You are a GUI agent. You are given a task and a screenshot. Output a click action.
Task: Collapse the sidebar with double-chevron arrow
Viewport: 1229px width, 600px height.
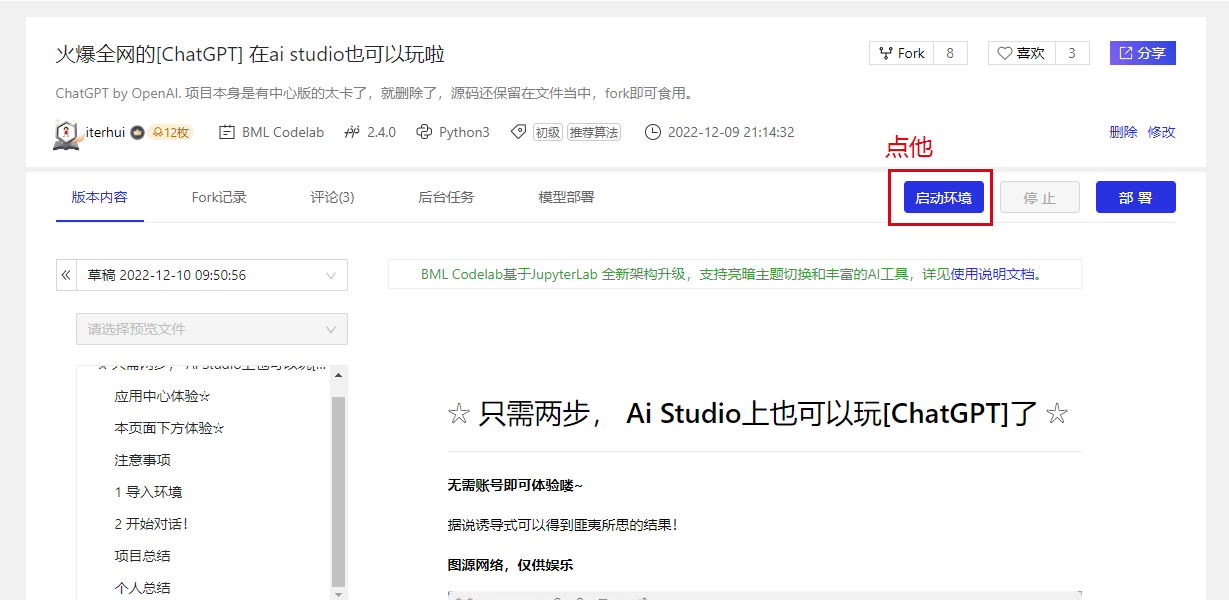(x=66, y=275)
